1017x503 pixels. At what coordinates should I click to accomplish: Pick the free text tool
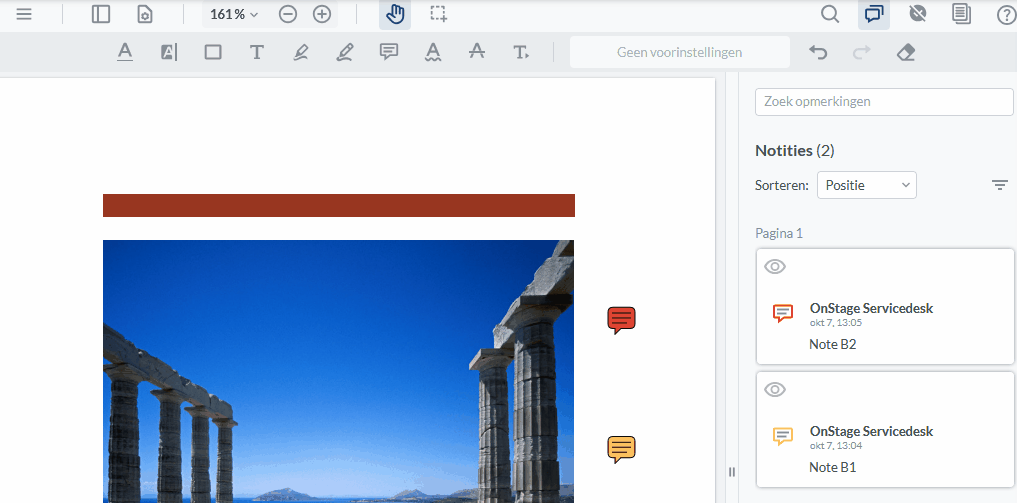click(x=257, y=52)
